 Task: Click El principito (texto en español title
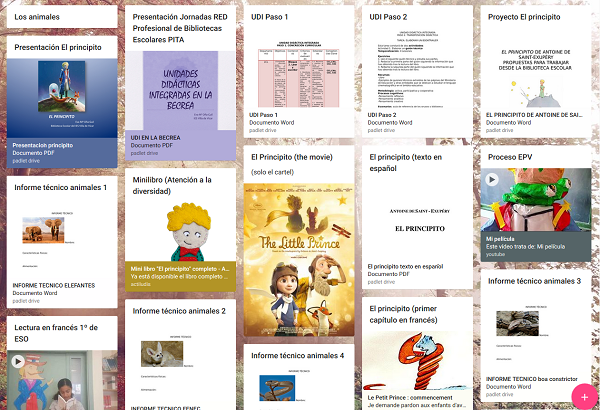pyautogui.click(x=405, y=163)
